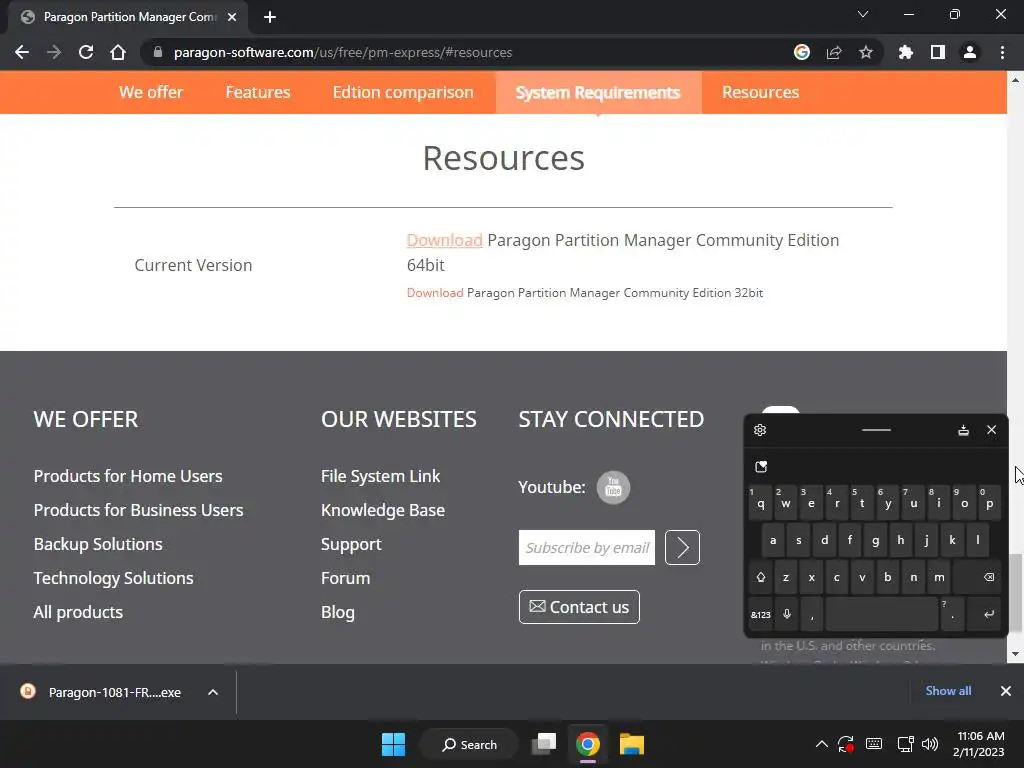Open Products for Home Users

[x=128, y=476]
